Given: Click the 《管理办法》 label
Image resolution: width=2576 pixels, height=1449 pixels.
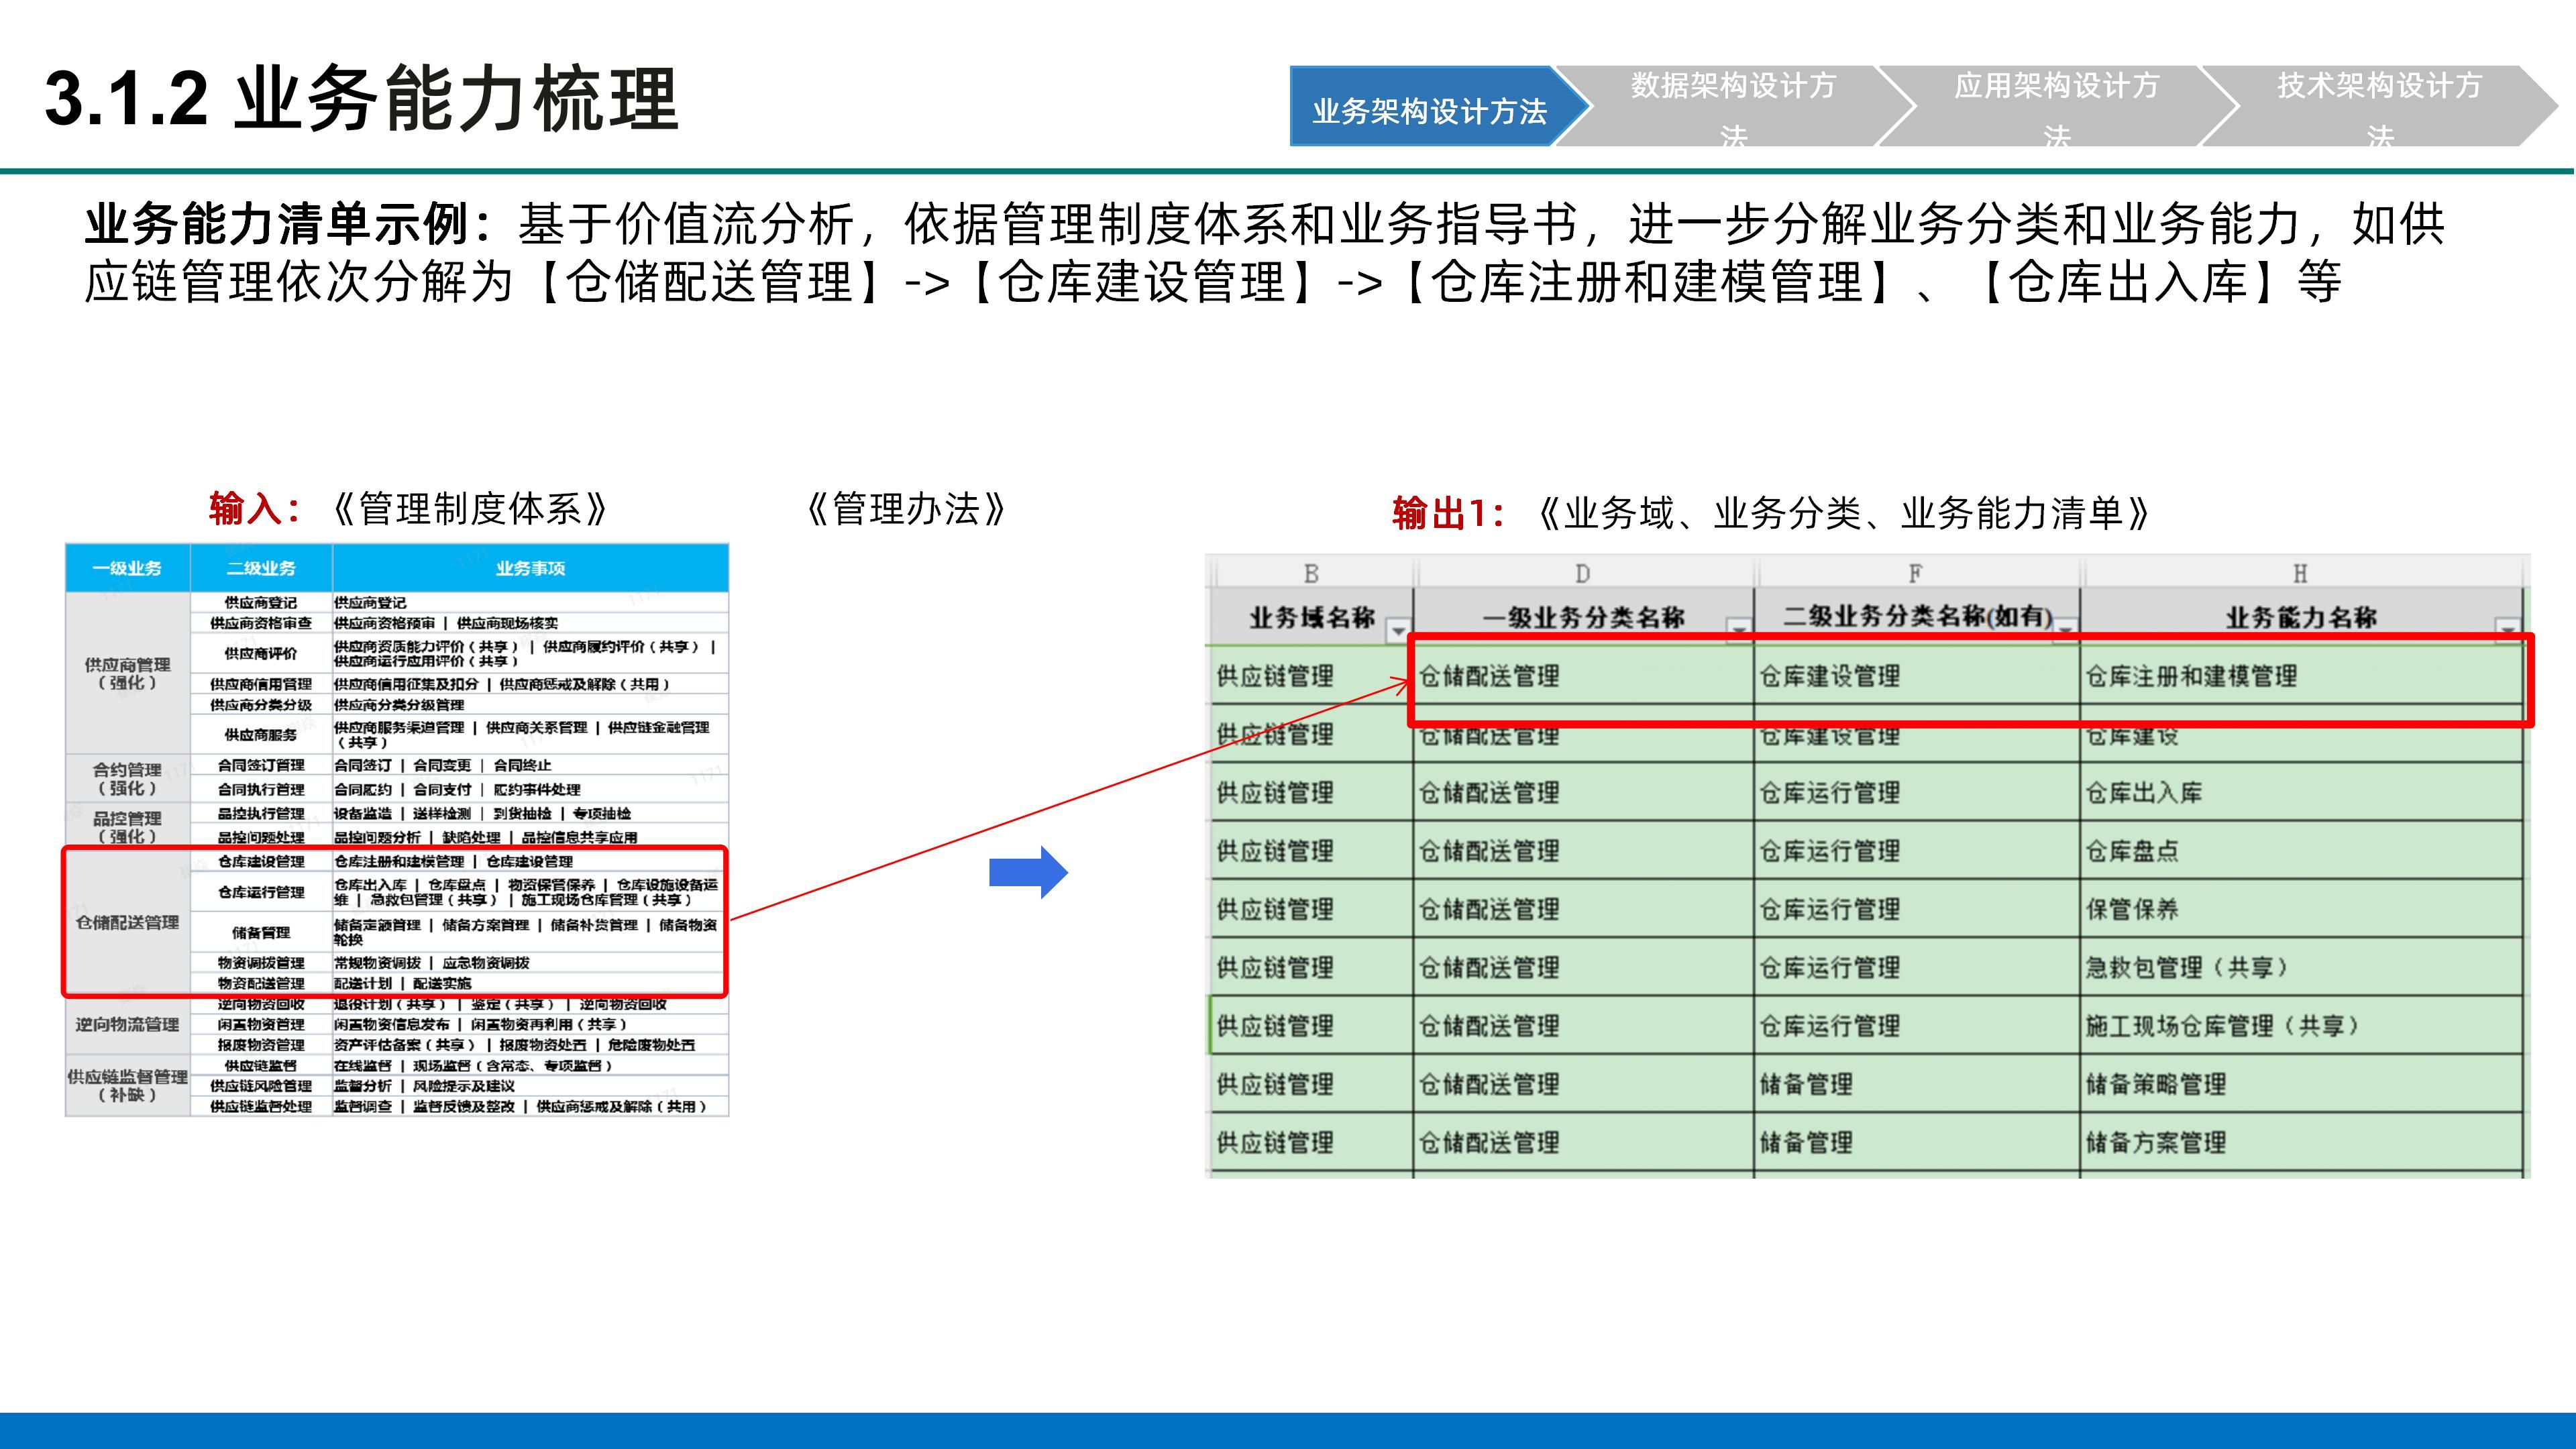Looking at the screenshot, I should click(906, 509).
